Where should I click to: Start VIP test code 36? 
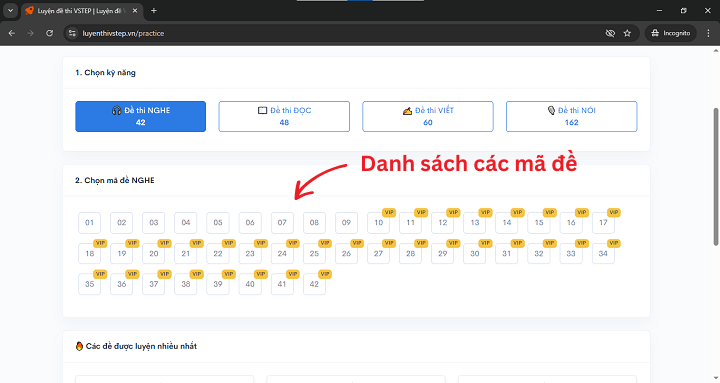pos(122,284)
